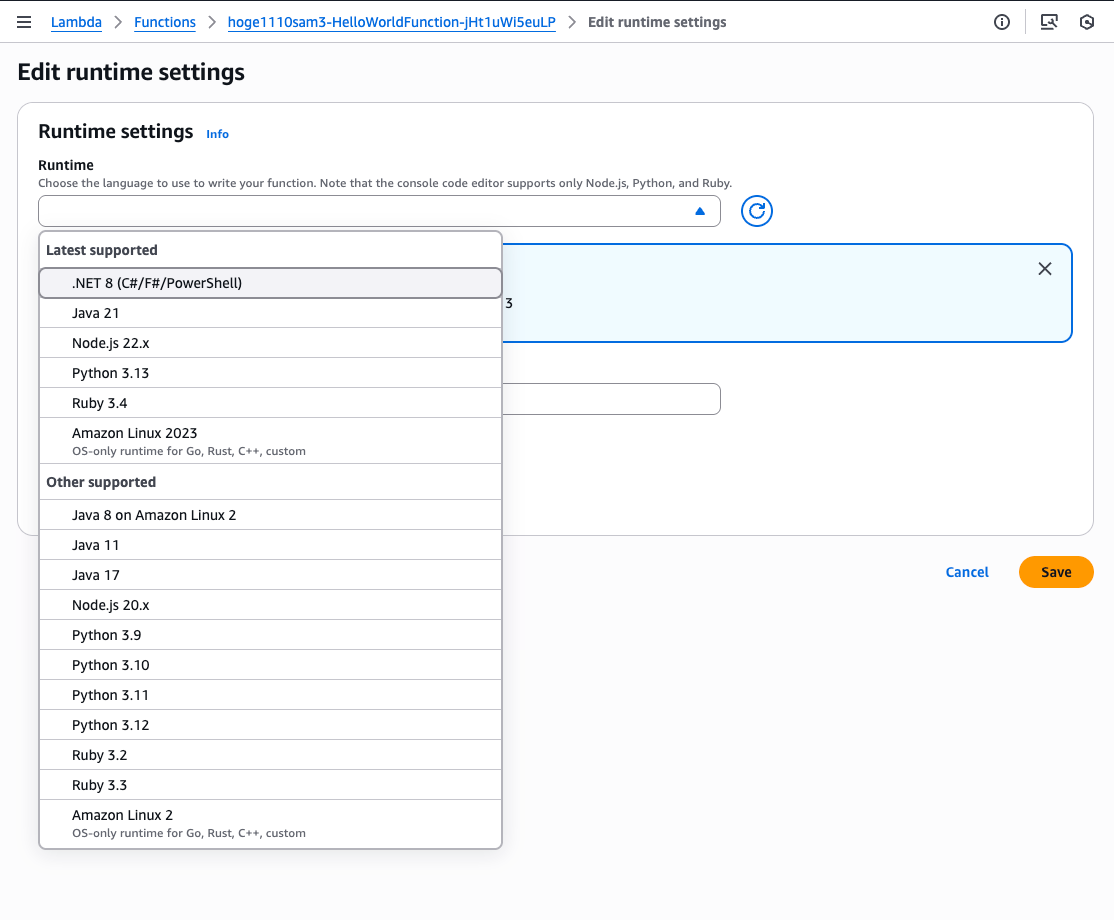Collapse the Runtime dropdown arrow
The image size is (1114, 920).
click(700, 211)
